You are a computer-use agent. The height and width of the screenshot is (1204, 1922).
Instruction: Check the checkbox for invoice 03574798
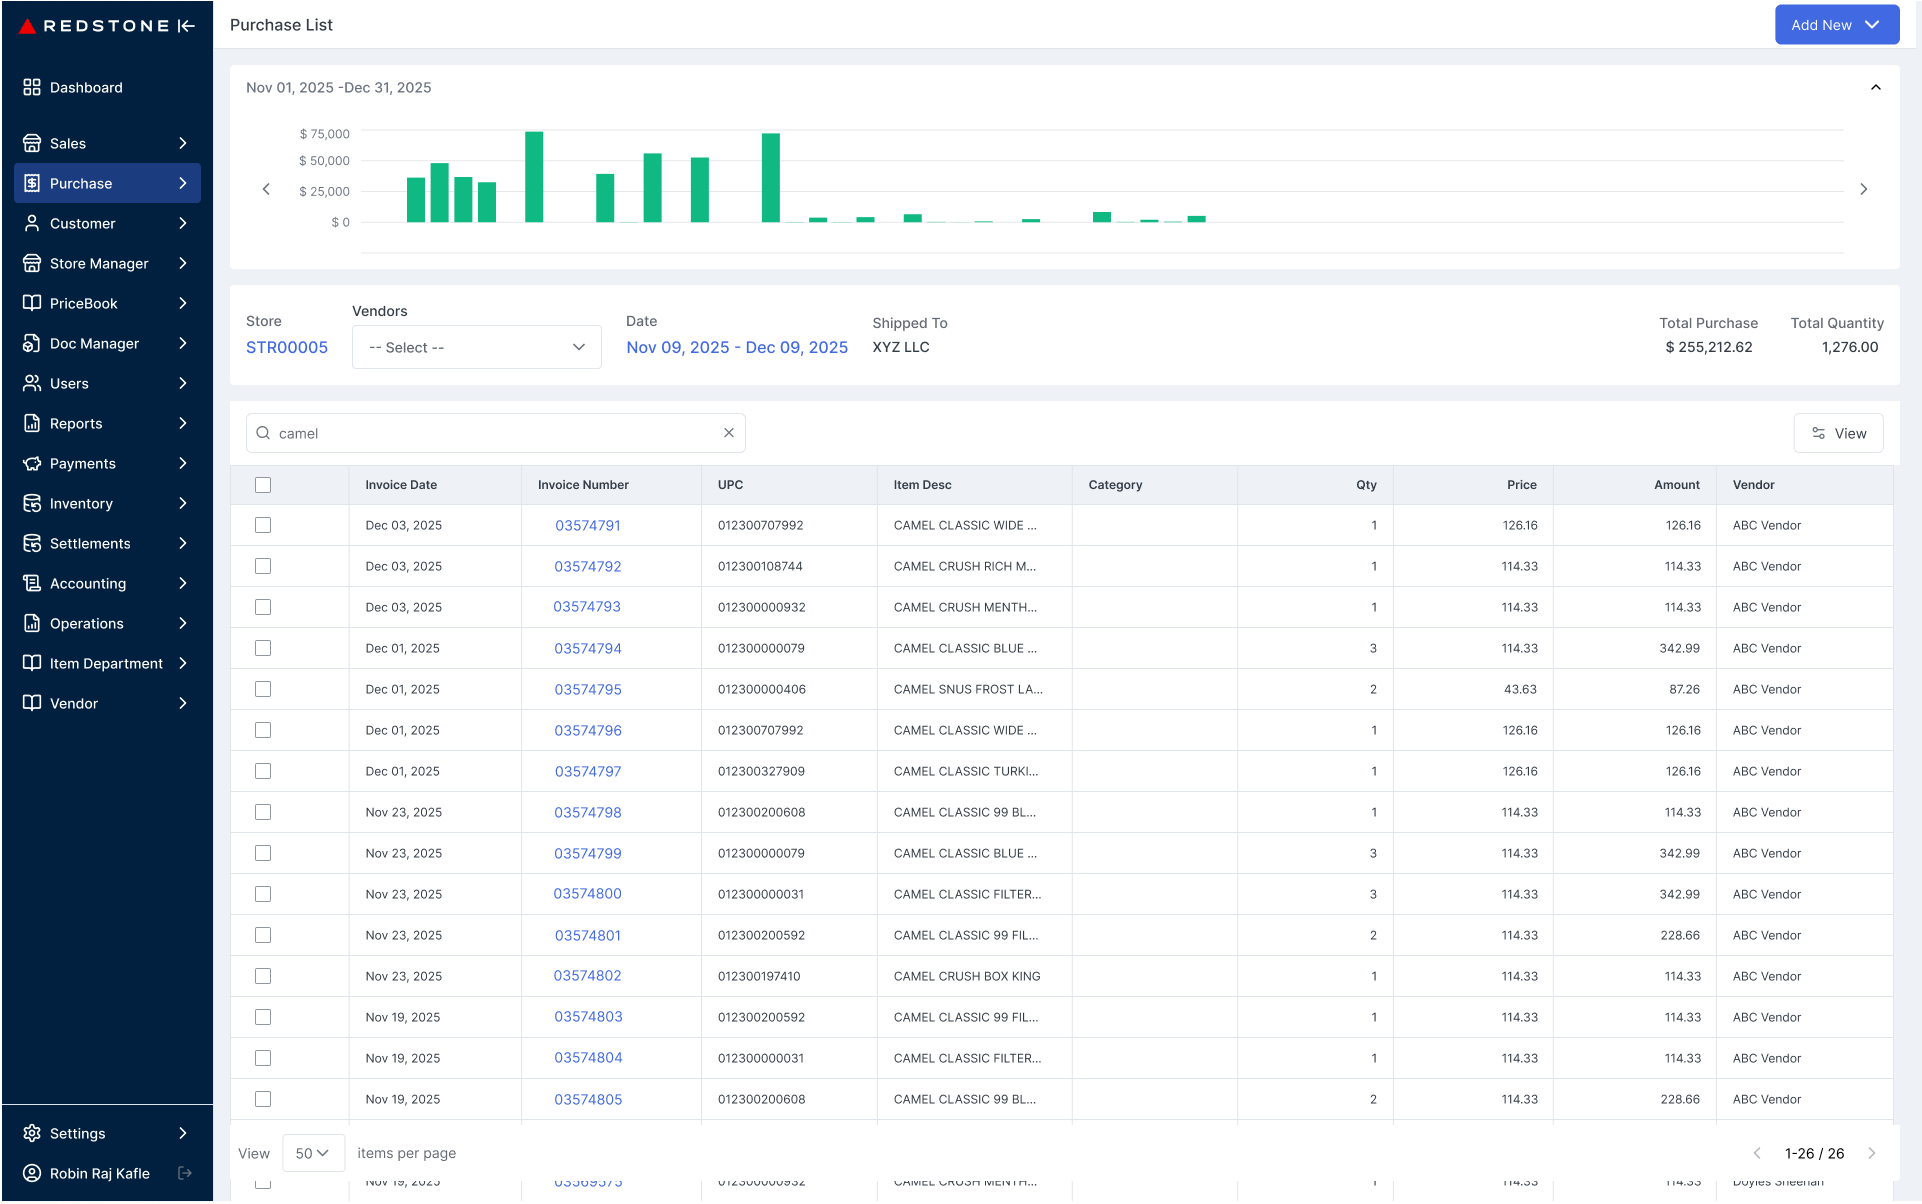click(x=263, y=812)
